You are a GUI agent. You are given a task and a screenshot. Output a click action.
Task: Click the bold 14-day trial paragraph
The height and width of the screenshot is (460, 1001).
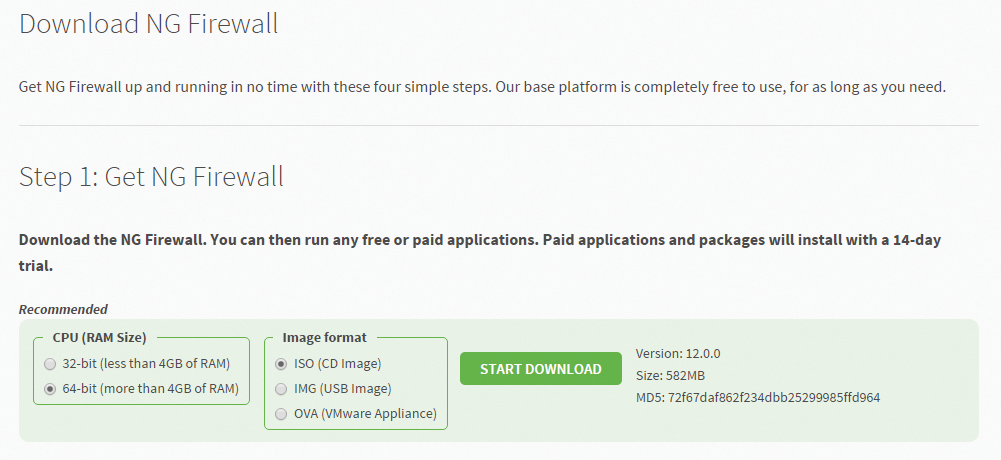point(480,253)
